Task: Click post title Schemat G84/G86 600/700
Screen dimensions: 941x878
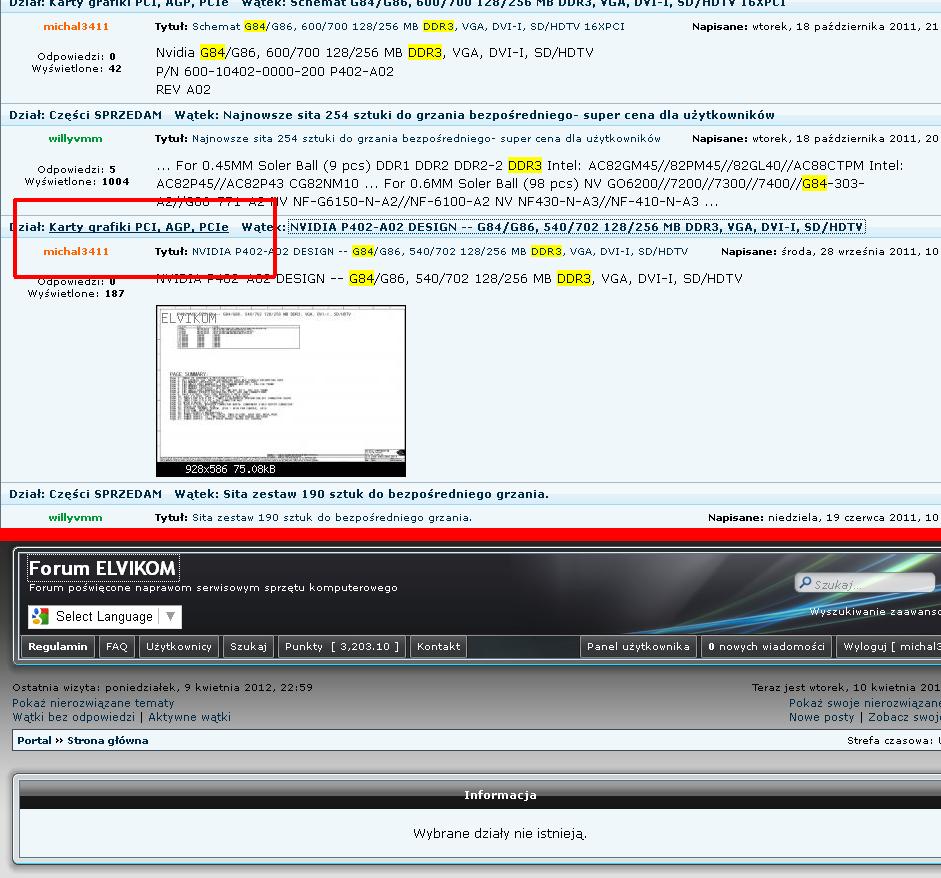Action: click(x=408, y=26)
